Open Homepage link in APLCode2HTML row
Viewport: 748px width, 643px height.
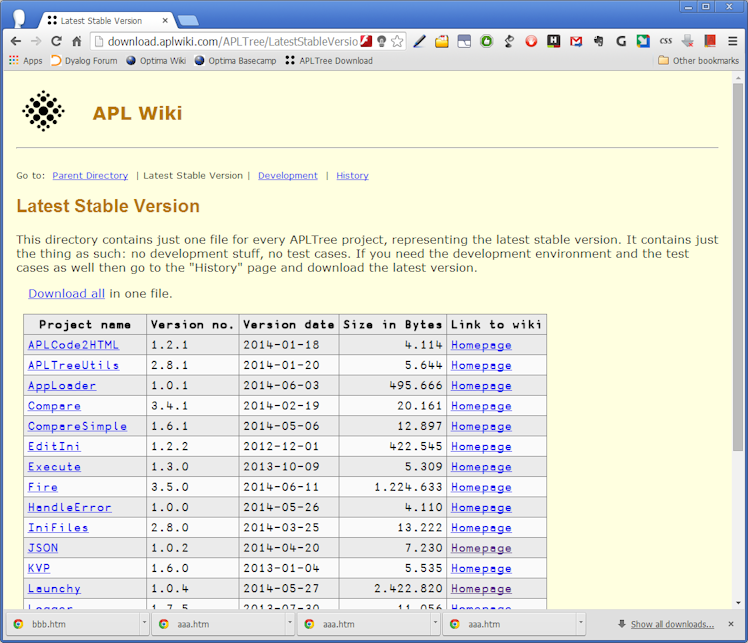click(481, 345)
